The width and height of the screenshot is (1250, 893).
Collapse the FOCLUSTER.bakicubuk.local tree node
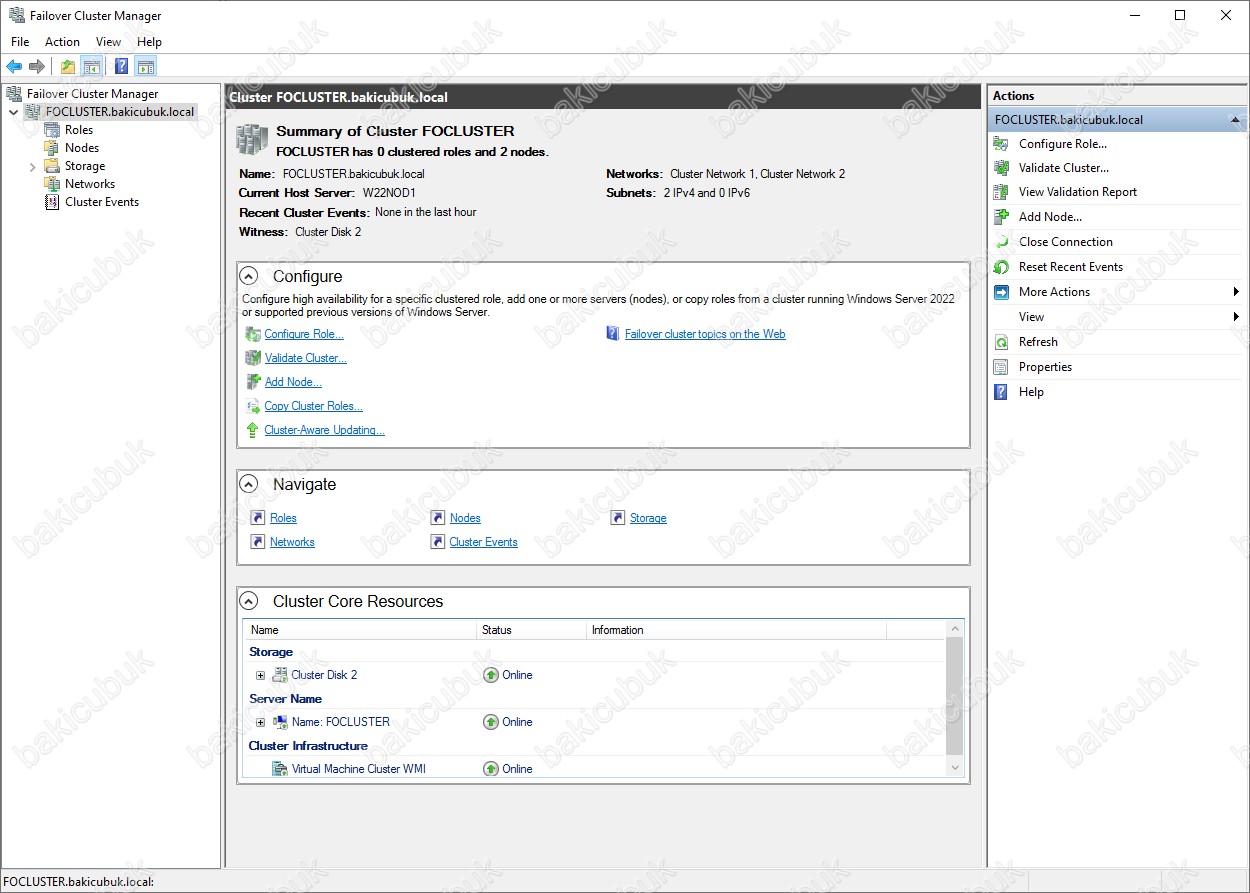click(x=13, y=112)
